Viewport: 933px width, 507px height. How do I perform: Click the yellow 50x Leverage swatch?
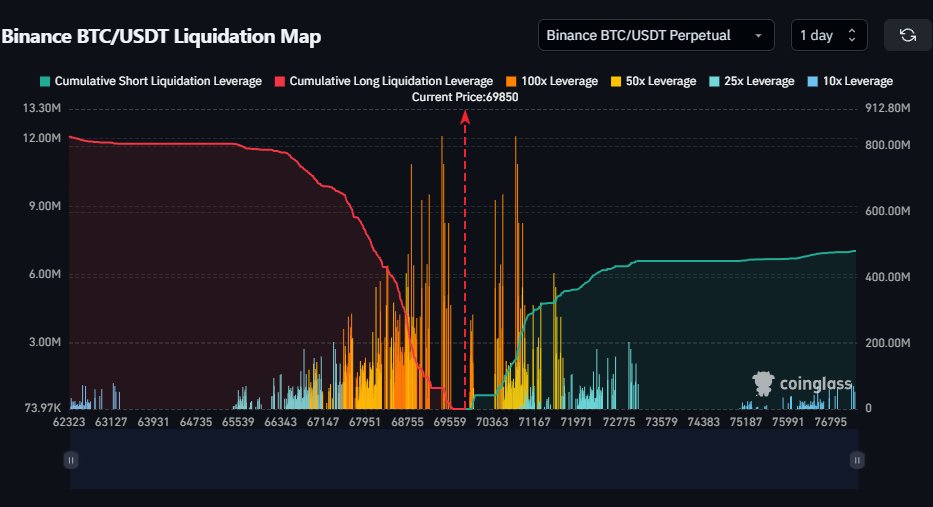(616, 82)
